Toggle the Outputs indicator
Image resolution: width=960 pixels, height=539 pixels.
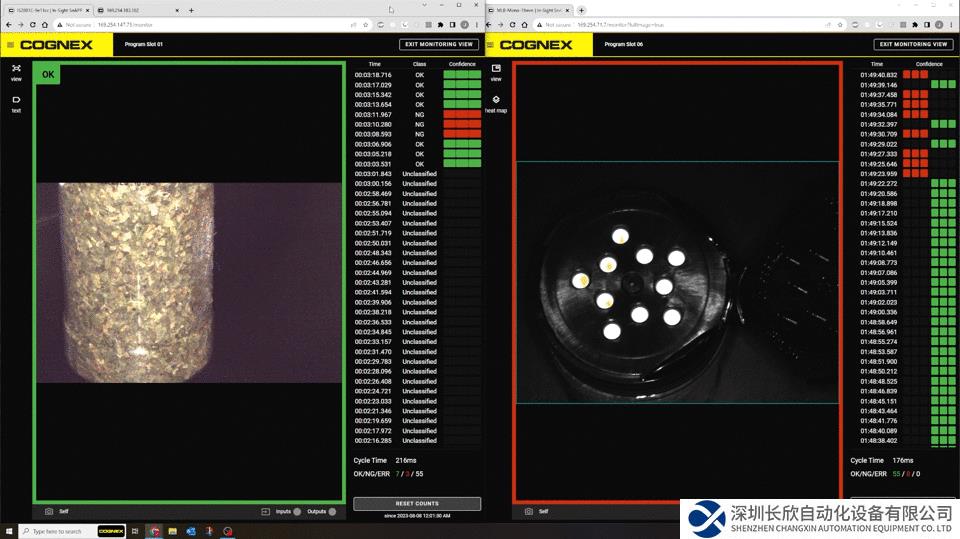(332, 511)
